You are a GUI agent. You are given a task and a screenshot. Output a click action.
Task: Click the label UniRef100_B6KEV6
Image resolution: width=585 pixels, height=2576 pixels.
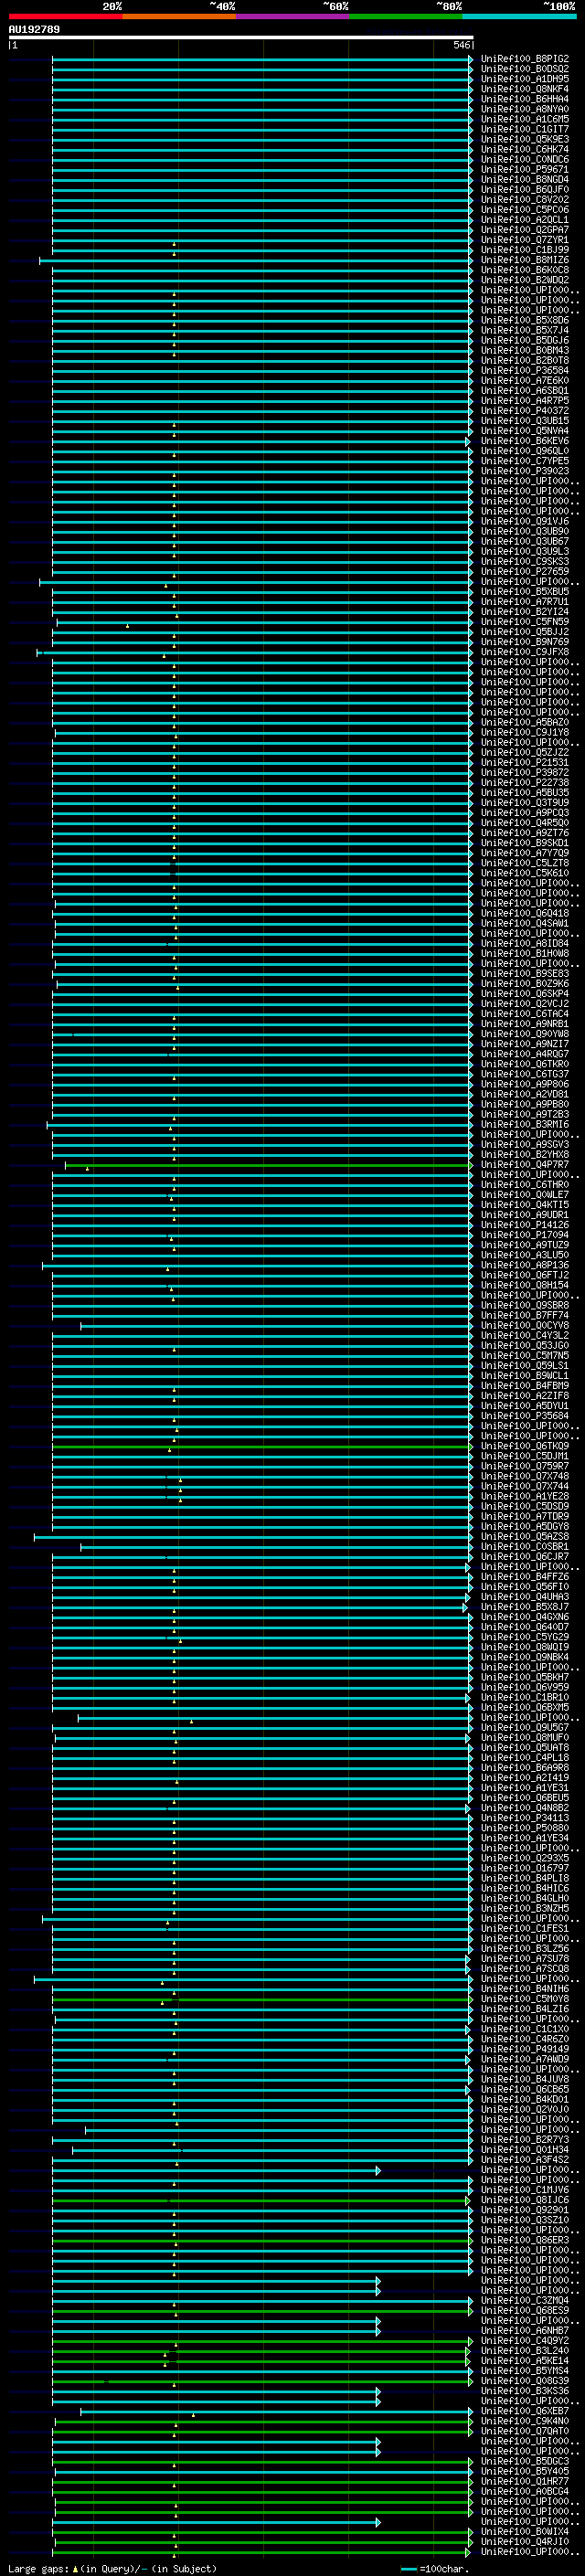coord(525,441)
